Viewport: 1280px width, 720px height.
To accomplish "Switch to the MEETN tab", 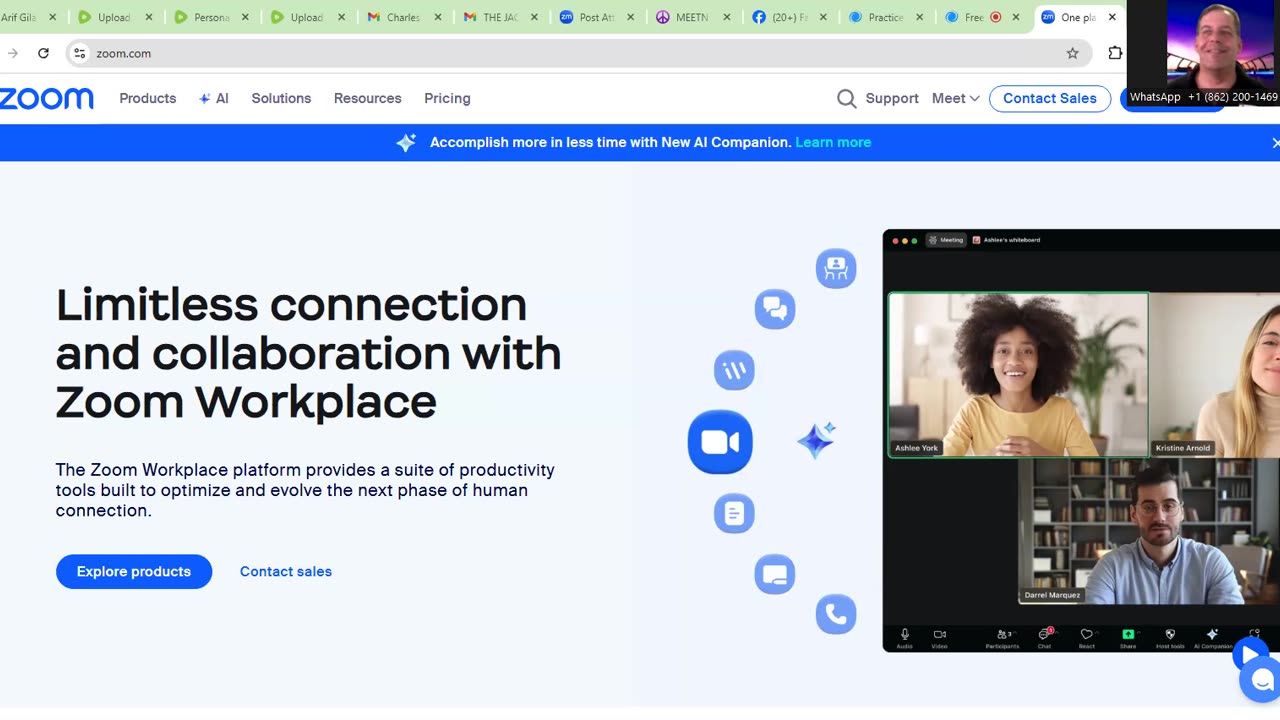I will (x=694, y=17).
